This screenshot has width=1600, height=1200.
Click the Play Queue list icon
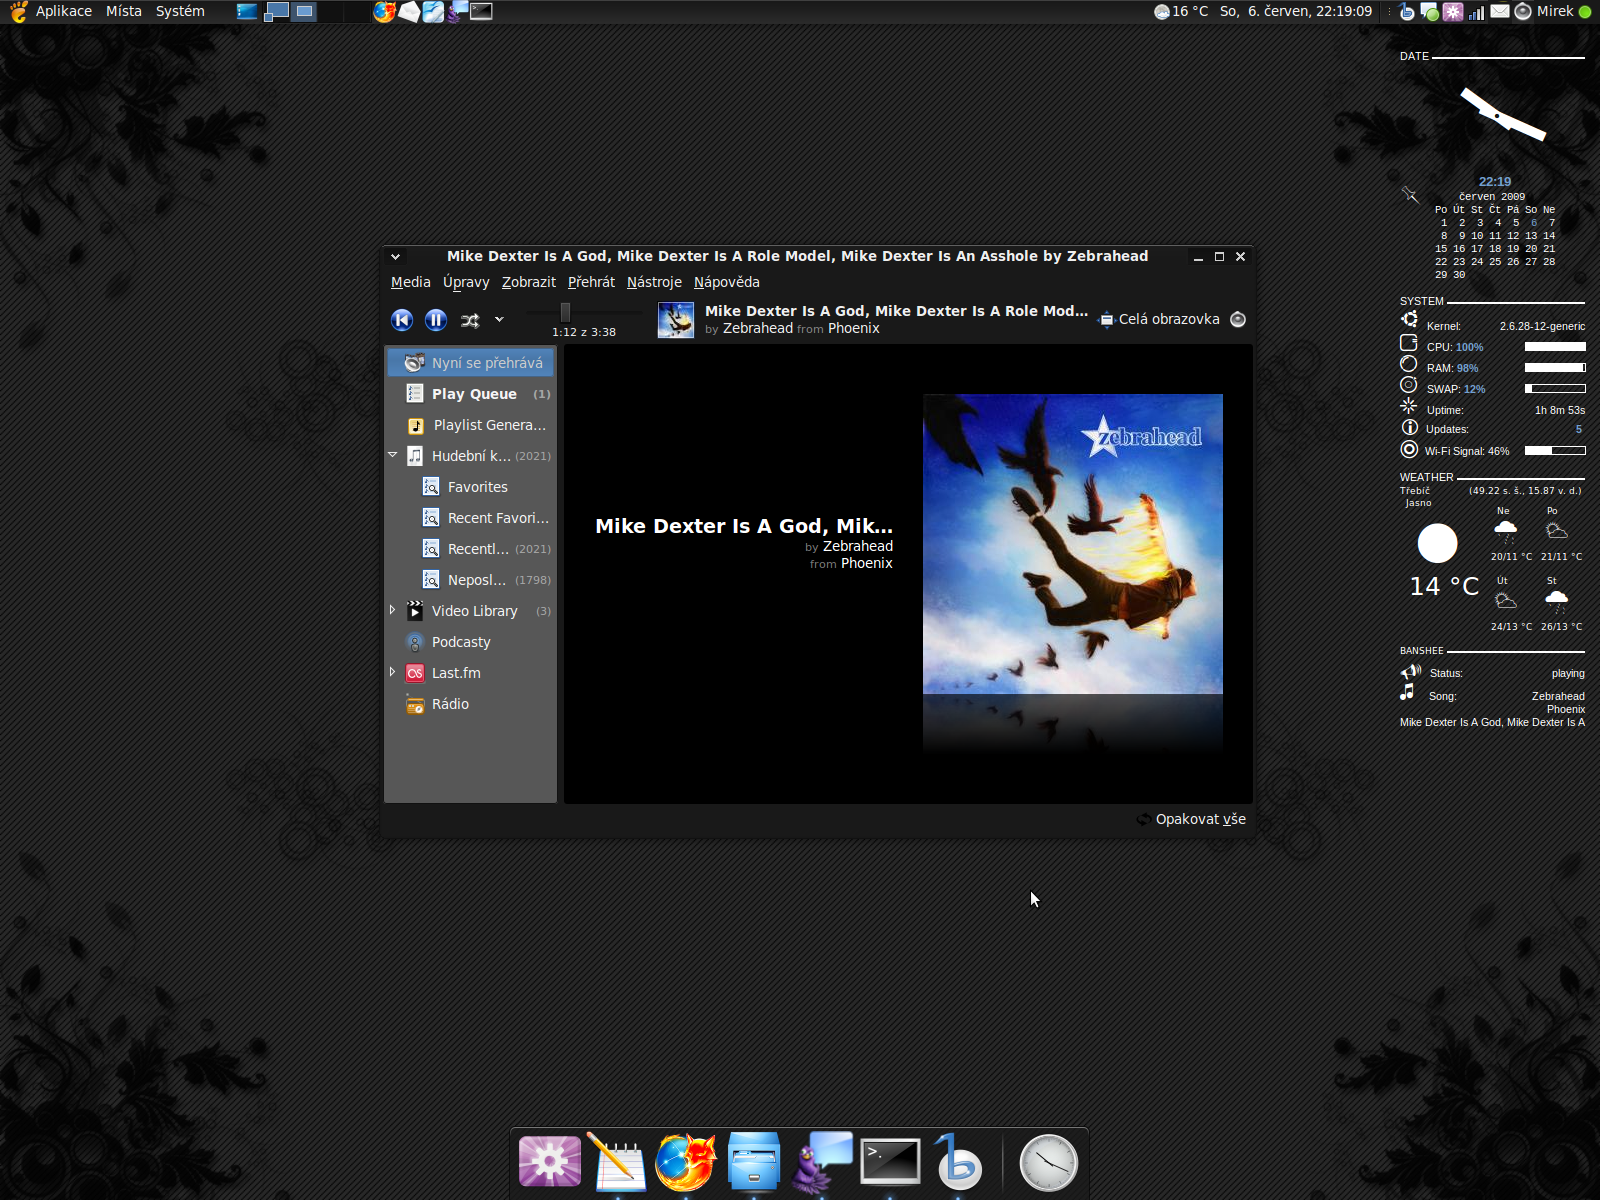click(x=415, y=394)
